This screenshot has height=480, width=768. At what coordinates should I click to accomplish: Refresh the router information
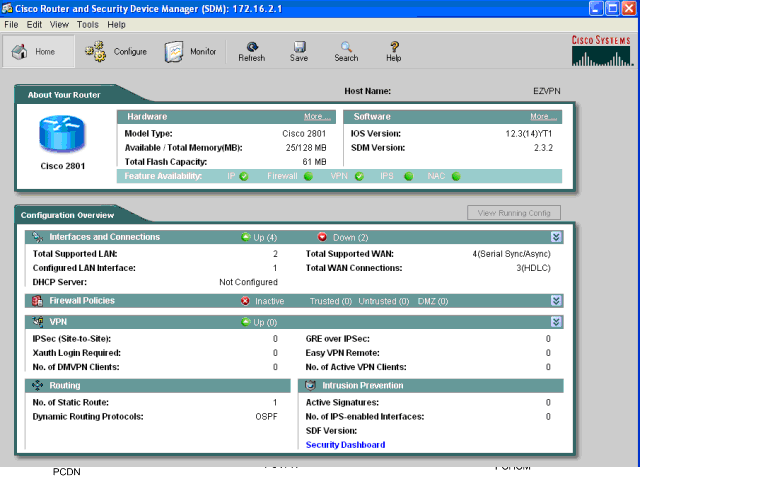coord(252,52)
